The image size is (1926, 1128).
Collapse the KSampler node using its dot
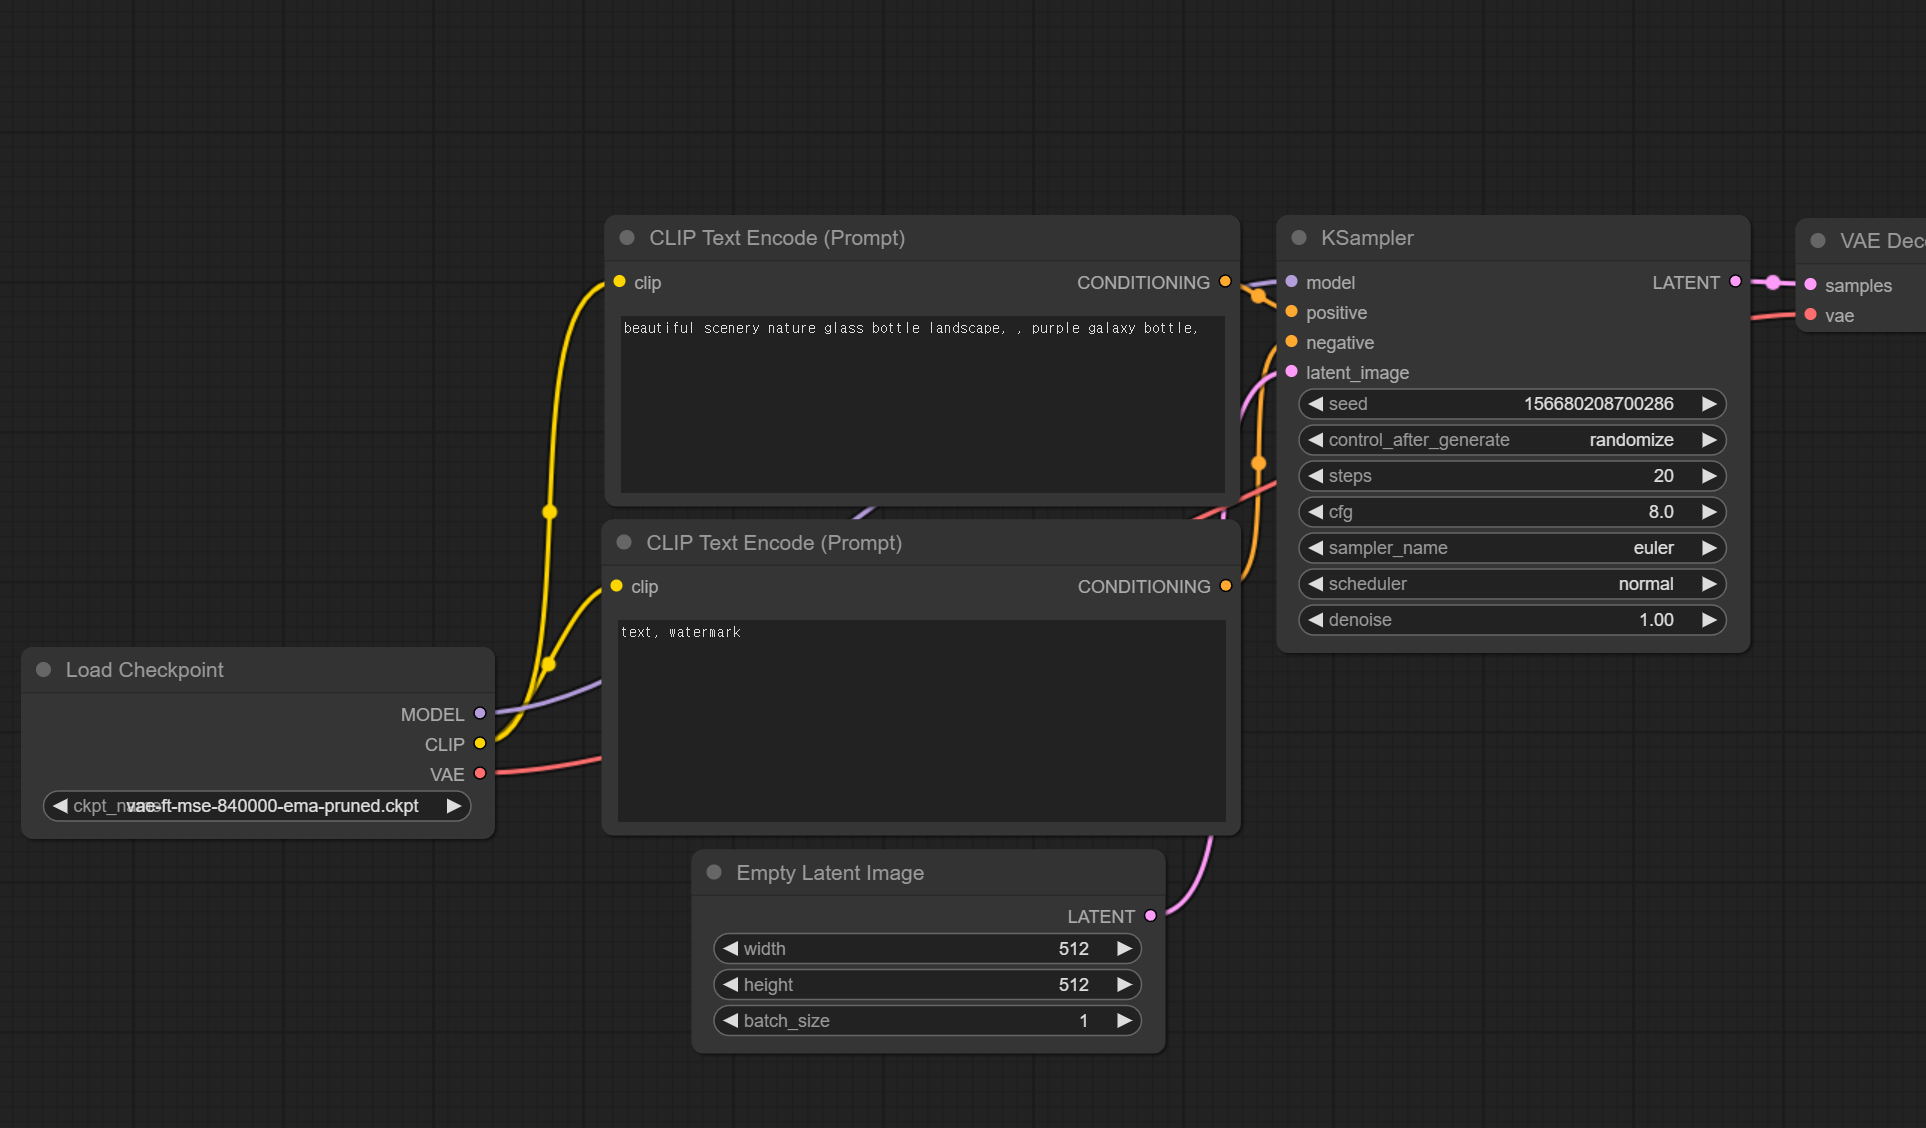click(x=1299, y=238)
